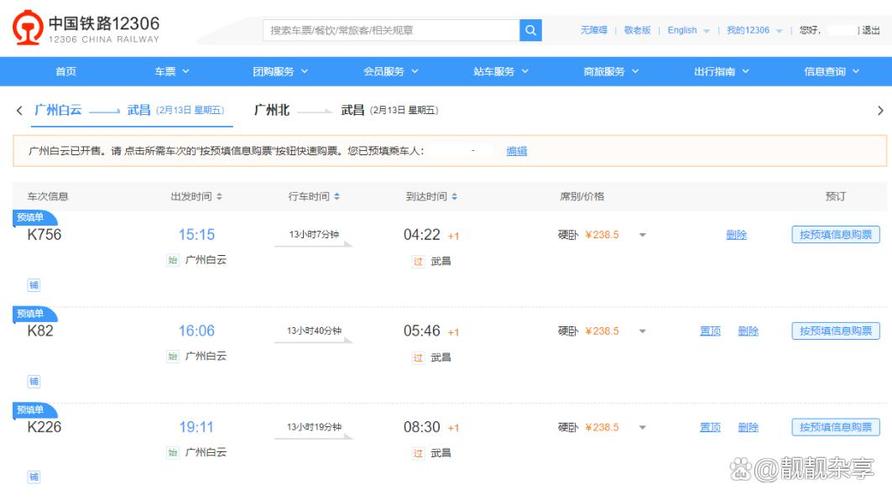This screenshot has height=500, width=892.
Task: Click the left arrow before route tabs
Action: pos(19,110)
